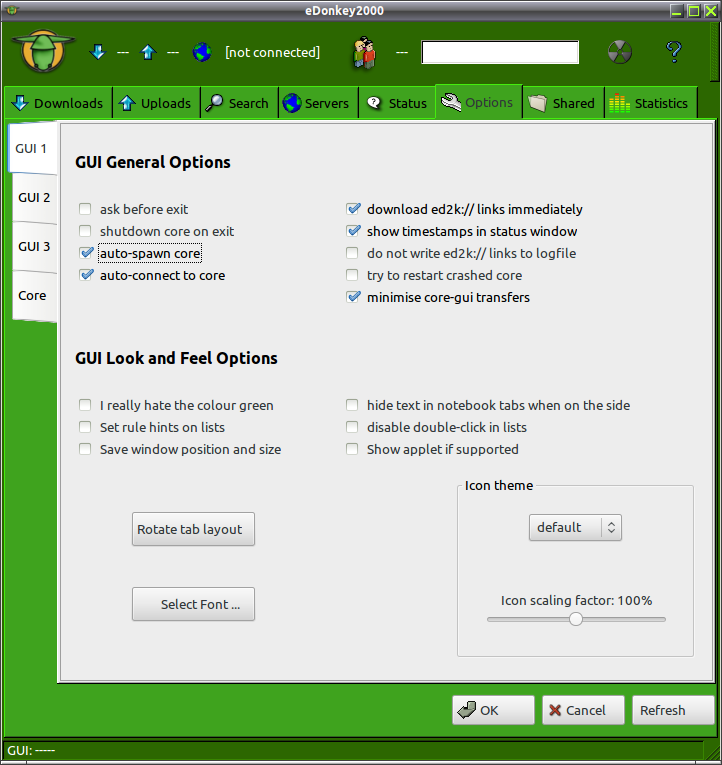The width and height of the screenshot is (722, 765).
Task: Click the magnifier icon on the Search tab
Action: (x=214, y=103)
